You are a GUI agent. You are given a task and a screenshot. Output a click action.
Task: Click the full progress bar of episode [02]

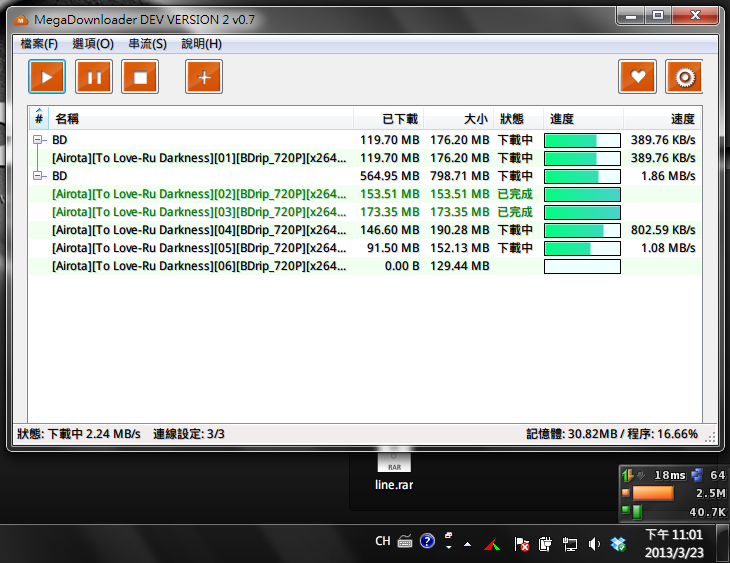[x=582, y=194]
